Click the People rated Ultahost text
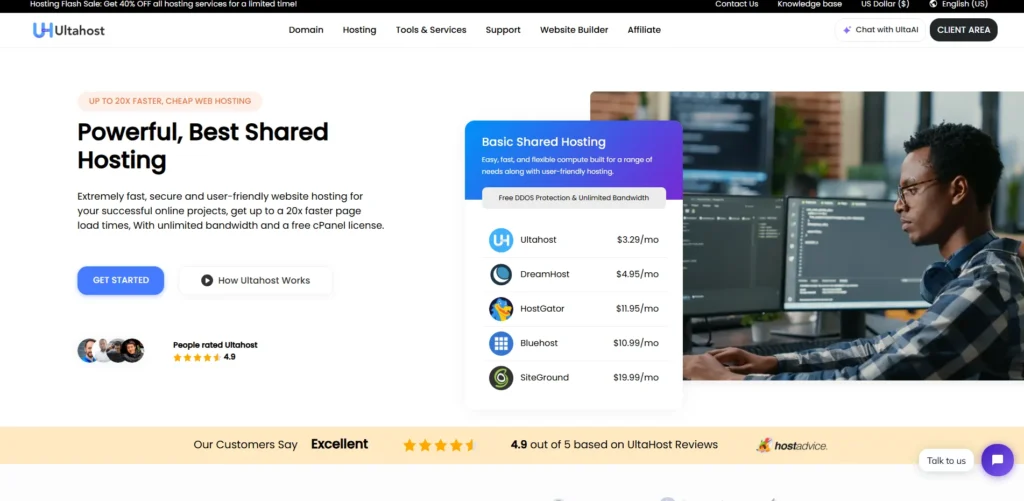Screen dimensions: 1024x501 pyautogui.click(x=215, y=345)
